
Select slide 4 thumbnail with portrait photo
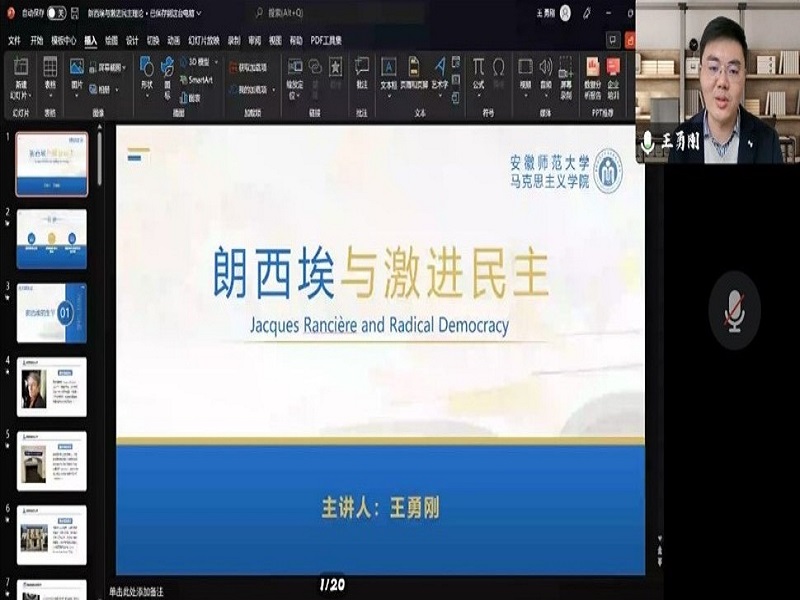click(51, 387)
